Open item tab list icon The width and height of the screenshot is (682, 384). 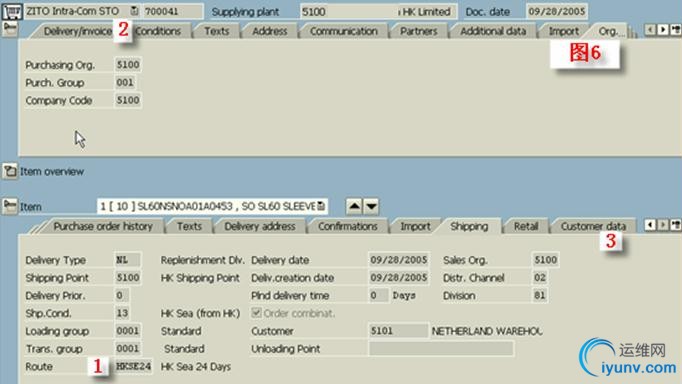[x=675, y=225]
